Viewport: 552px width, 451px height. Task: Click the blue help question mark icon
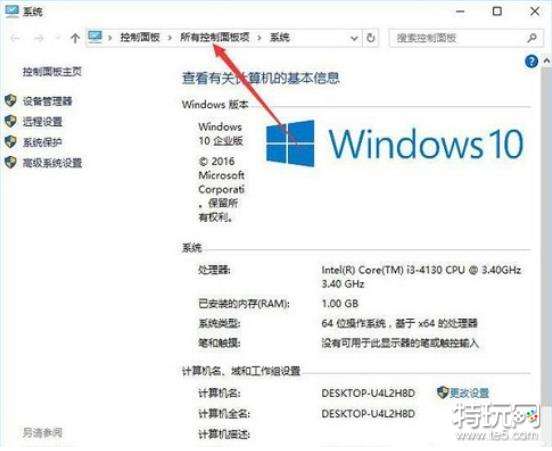coord(531,62)
